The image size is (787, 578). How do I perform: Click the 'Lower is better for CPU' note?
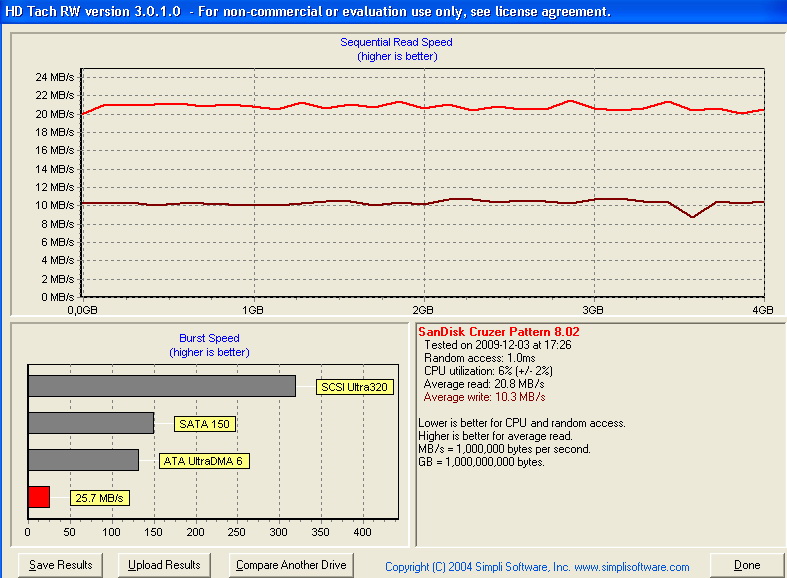click(x=522, y=423)
